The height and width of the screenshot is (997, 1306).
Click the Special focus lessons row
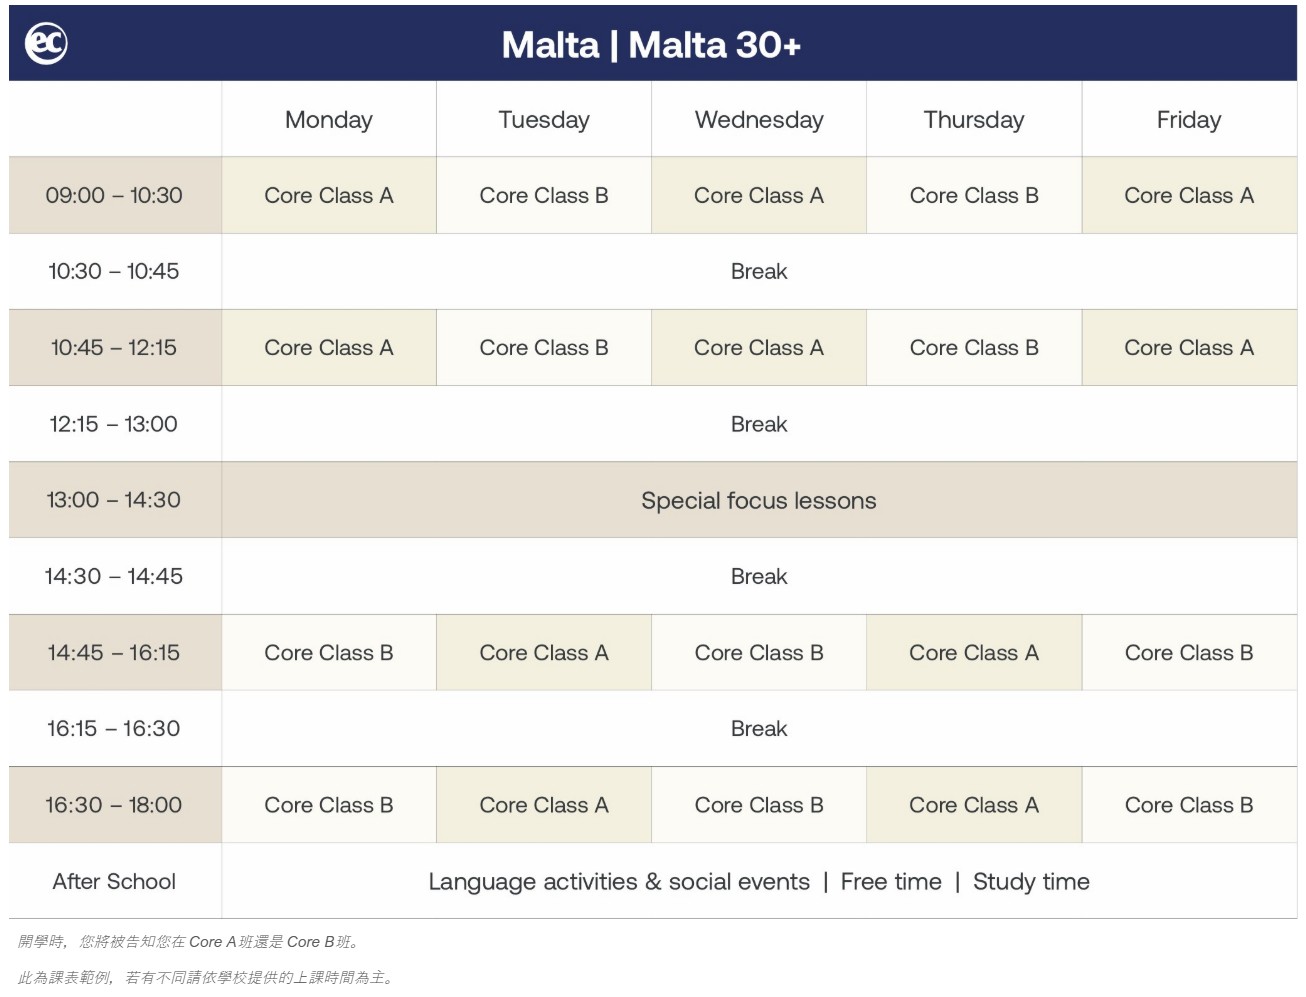point(758,501)
